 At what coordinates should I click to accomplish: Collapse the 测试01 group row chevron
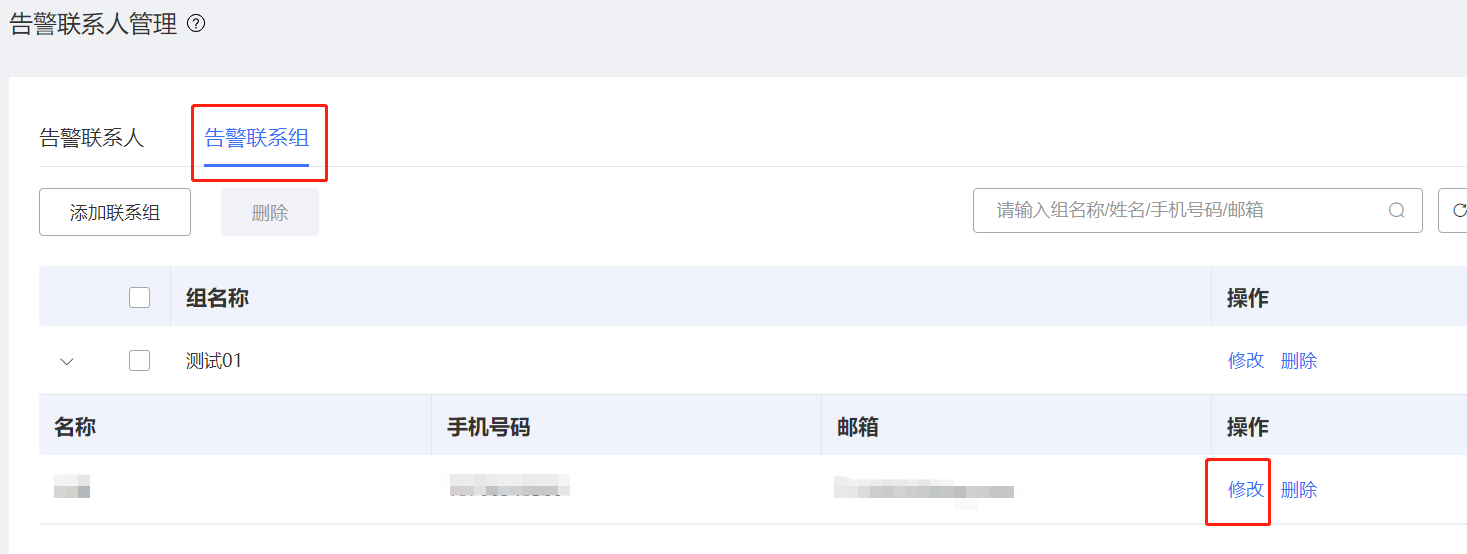[x=67, y=361]
